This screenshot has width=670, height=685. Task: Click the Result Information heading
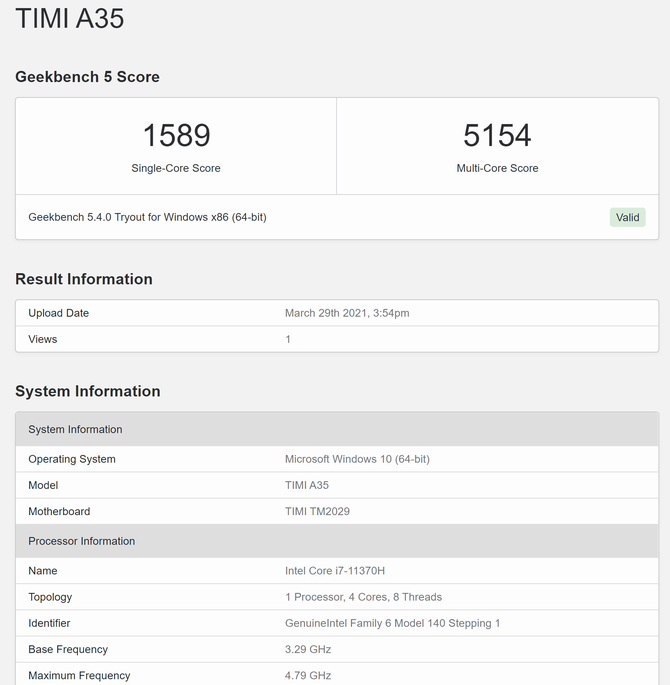pyautogui.click(x=84, y=279)
